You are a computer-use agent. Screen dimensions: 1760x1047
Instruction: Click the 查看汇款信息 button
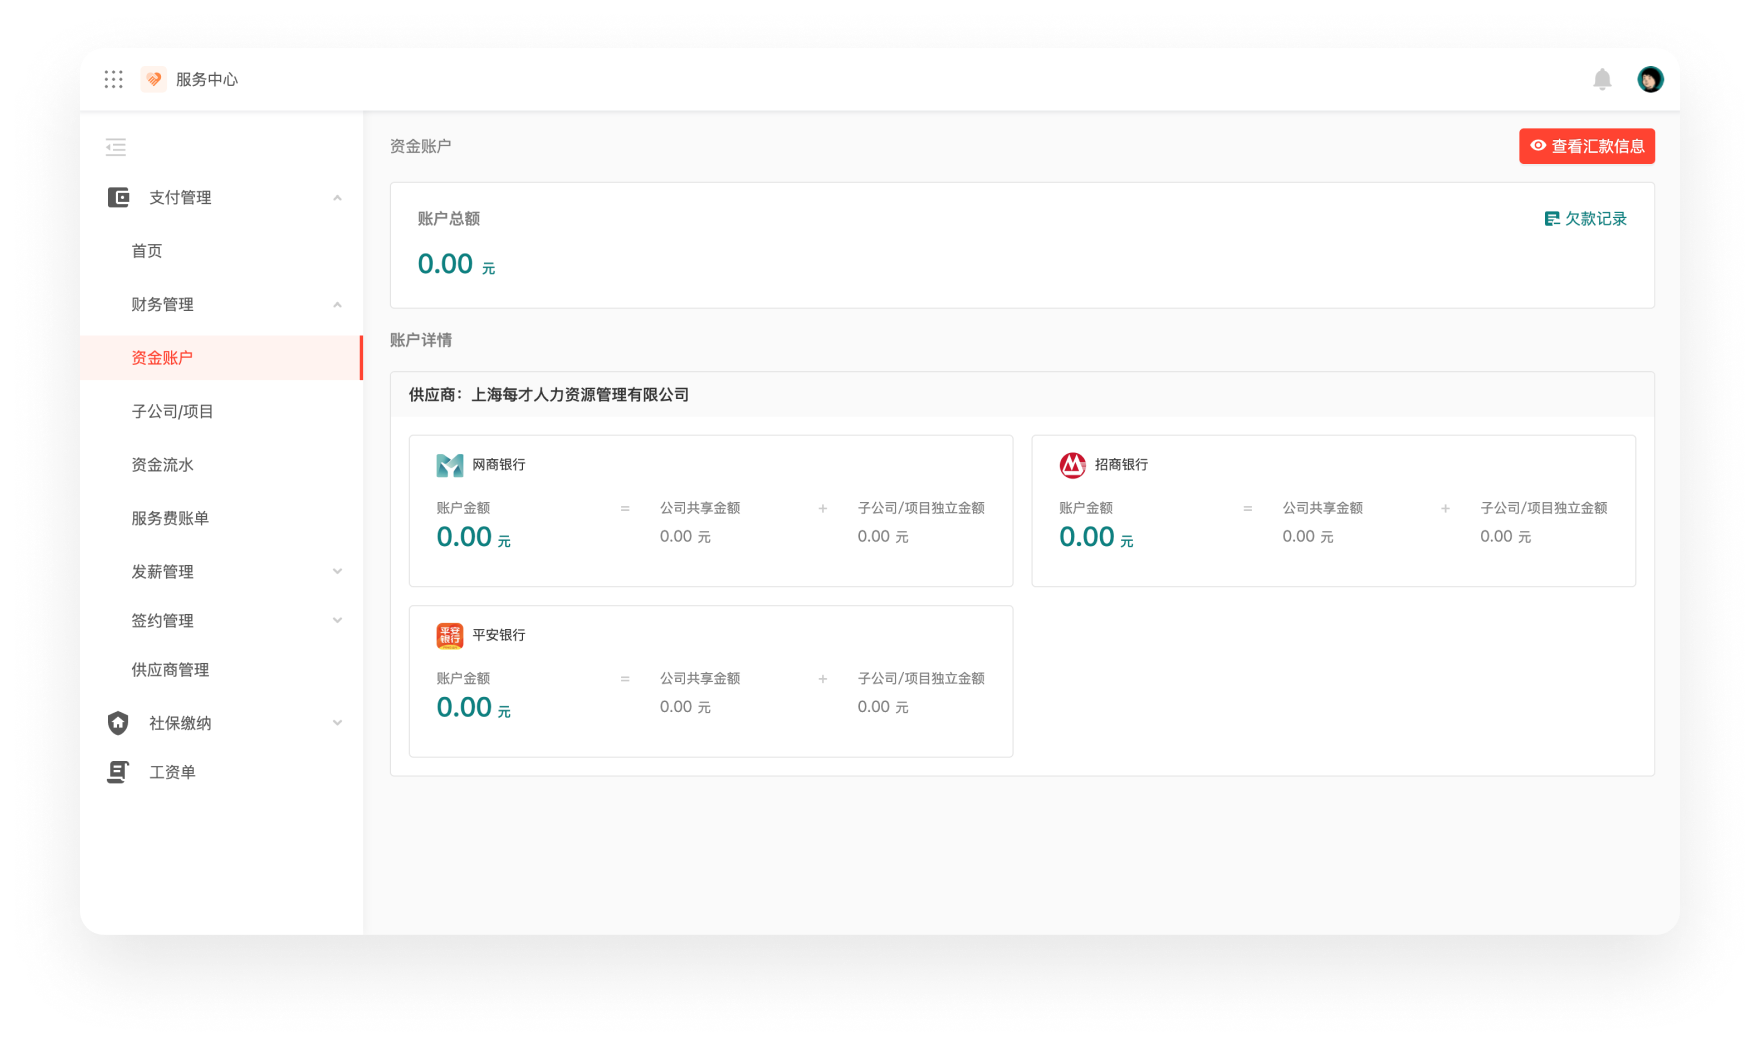[1586, 146]
